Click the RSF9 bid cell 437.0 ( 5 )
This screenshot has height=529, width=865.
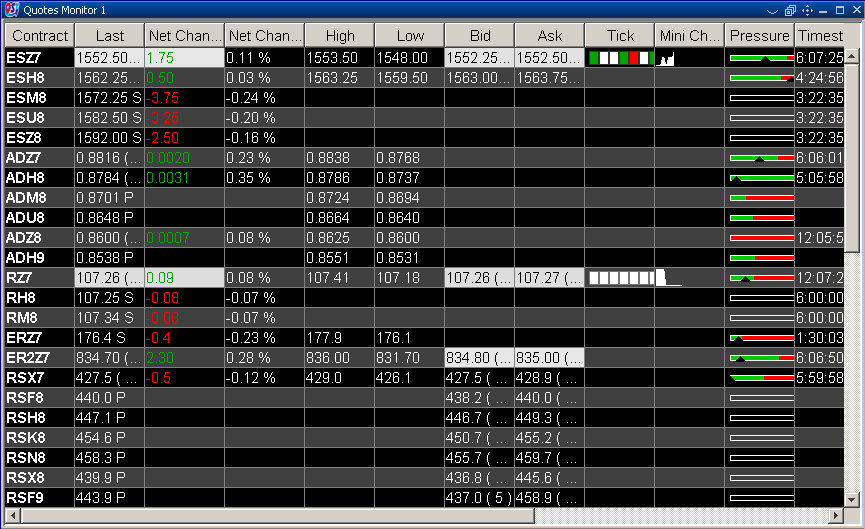(480, 498)
